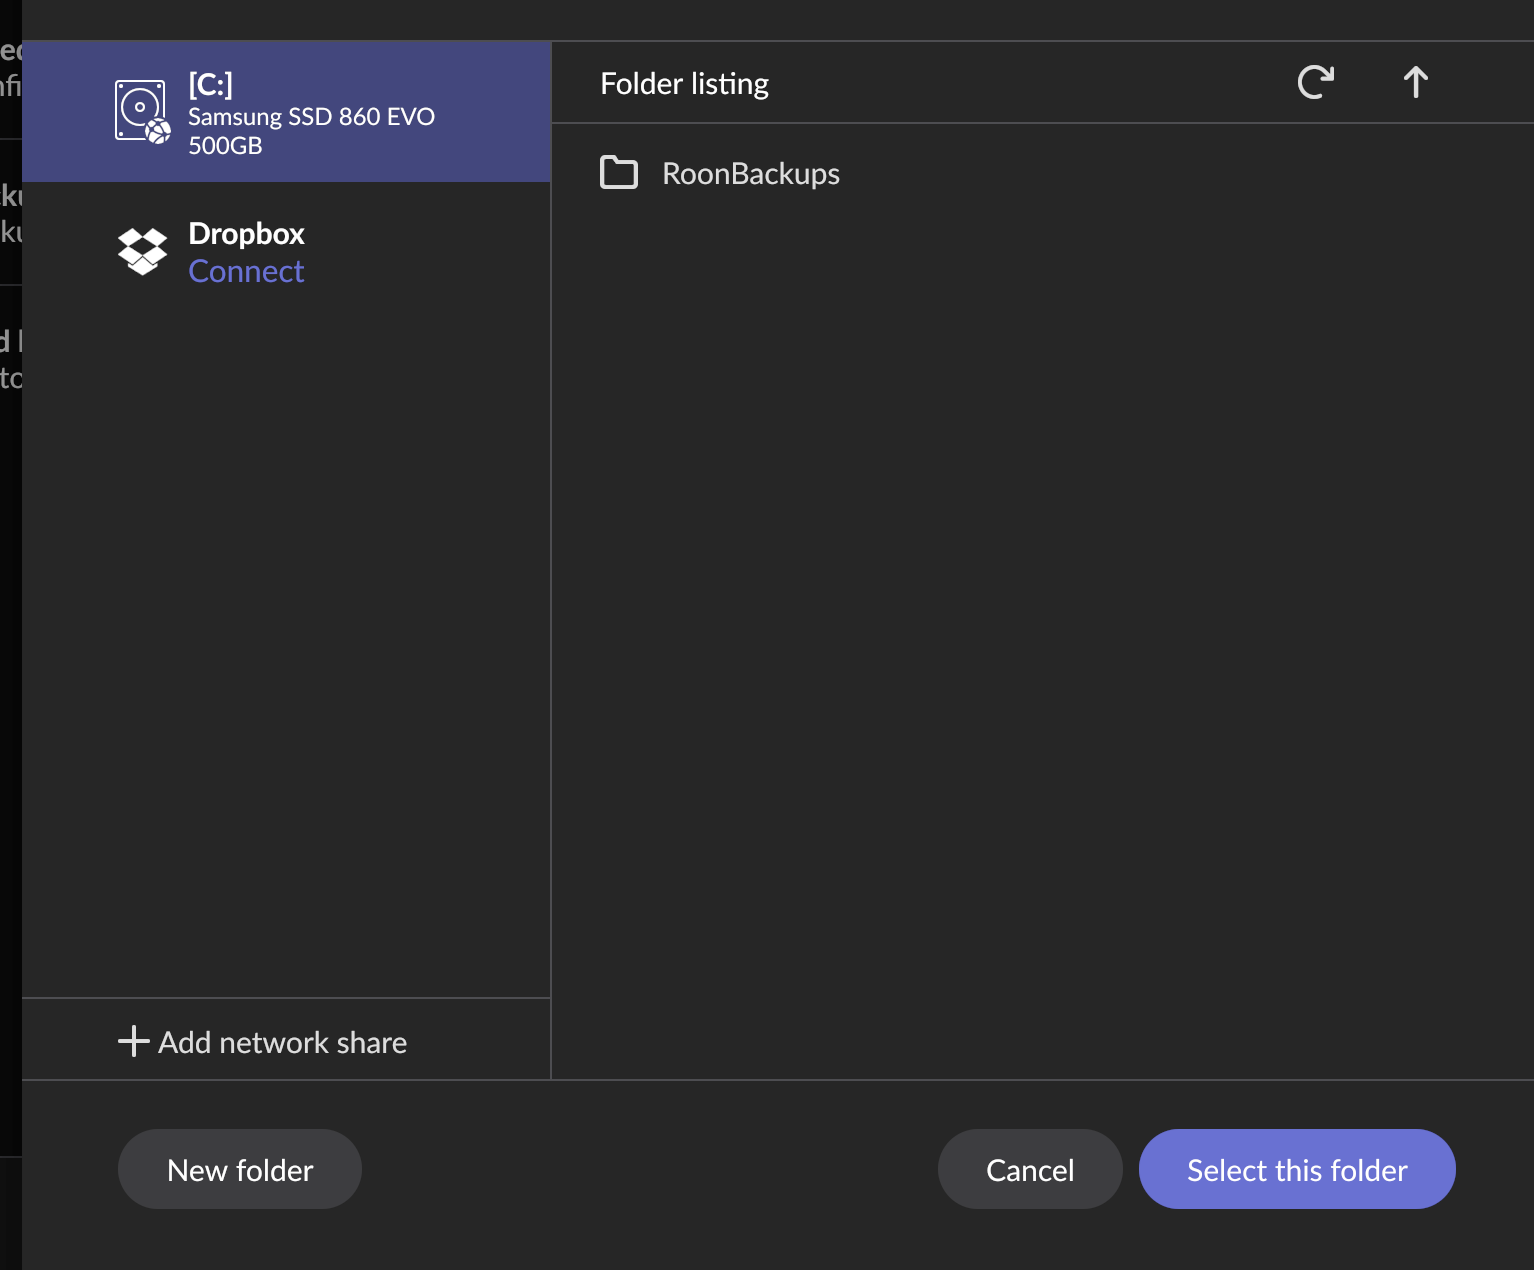This screenshot has width=1534, height=1270.
Task: Click empty space below RoonBackups in listing
Action: coord(1000,600)
